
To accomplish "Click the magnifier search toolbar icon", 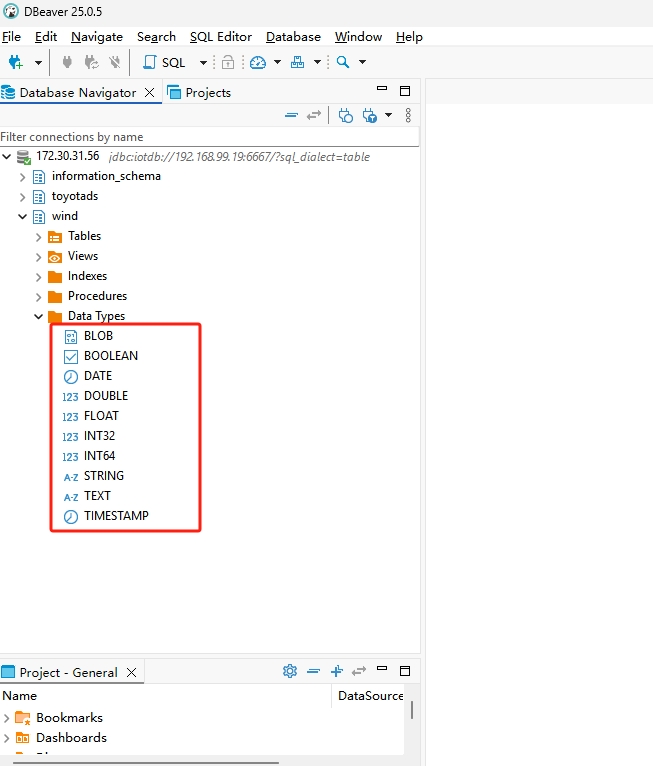I will [343, 62].
